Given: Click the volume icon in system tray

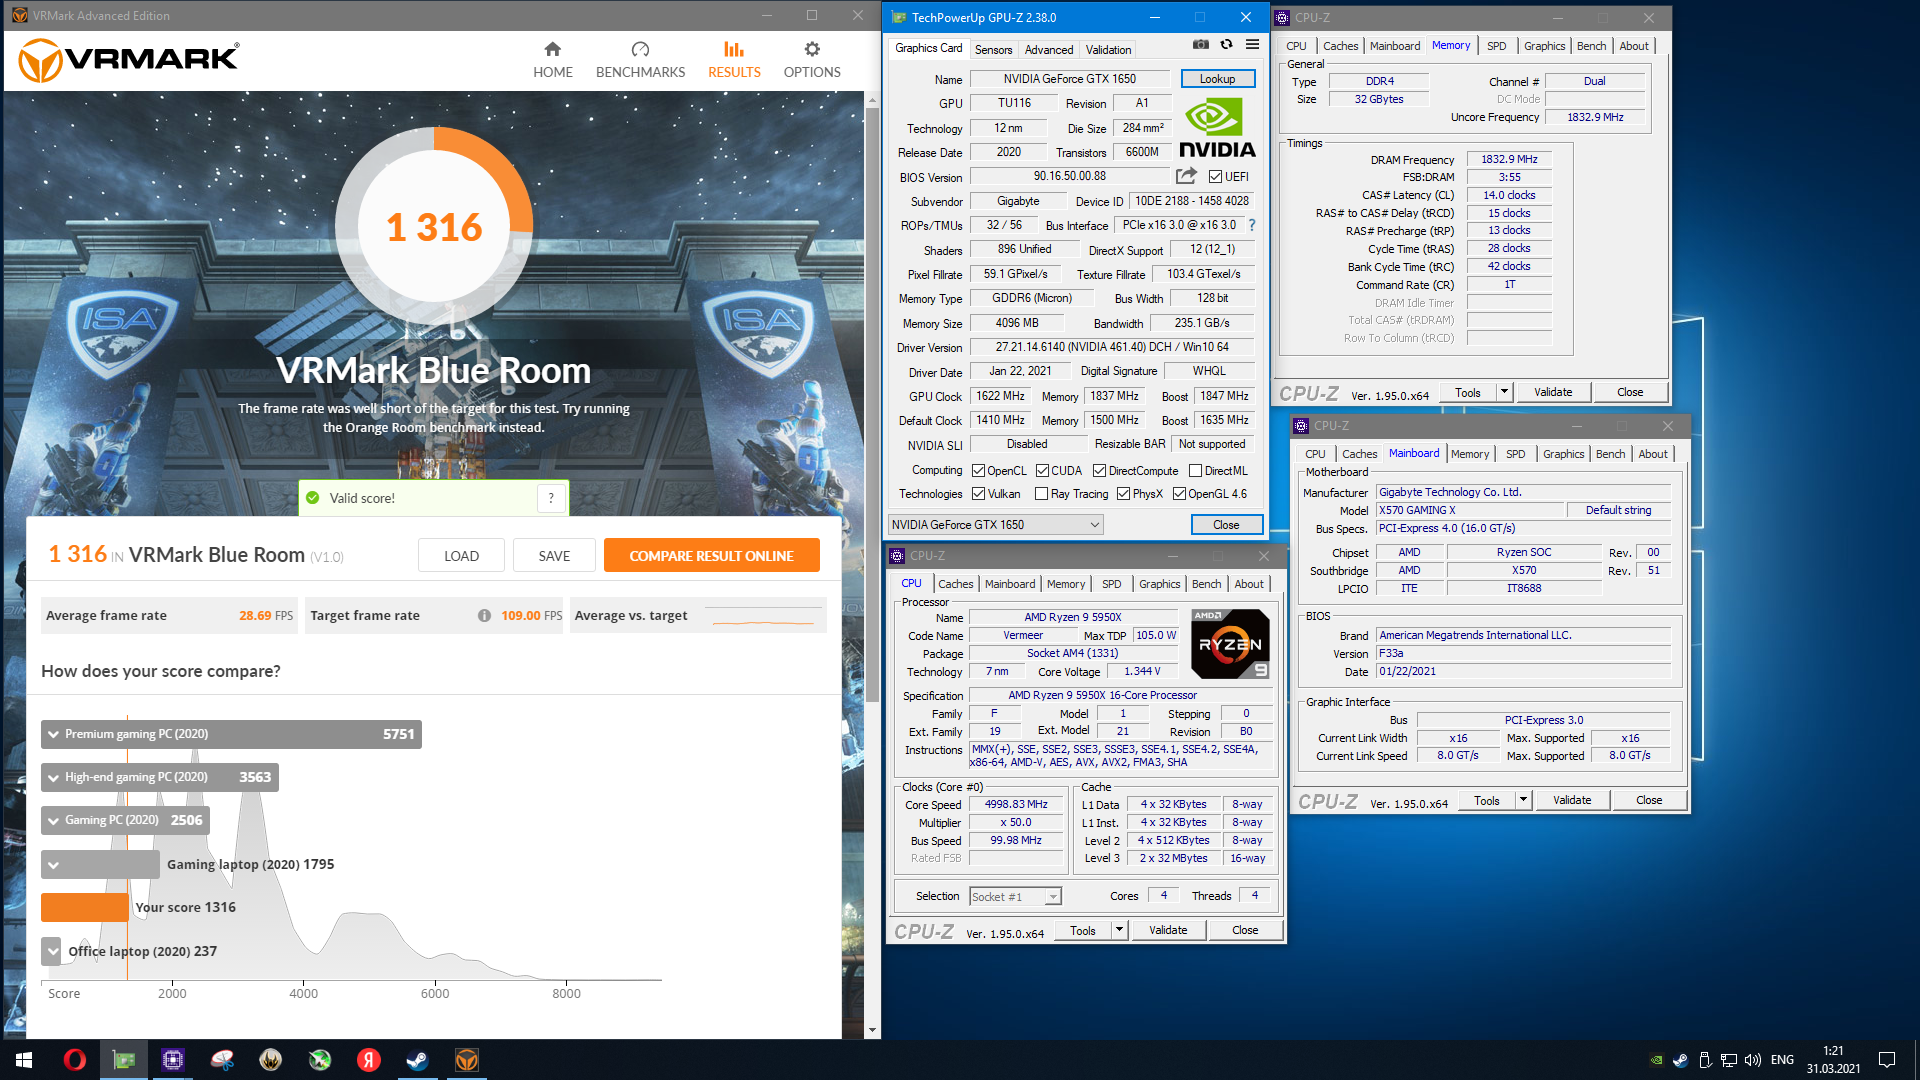Looking at the screenshot, I should [x=1752, y=1060].
